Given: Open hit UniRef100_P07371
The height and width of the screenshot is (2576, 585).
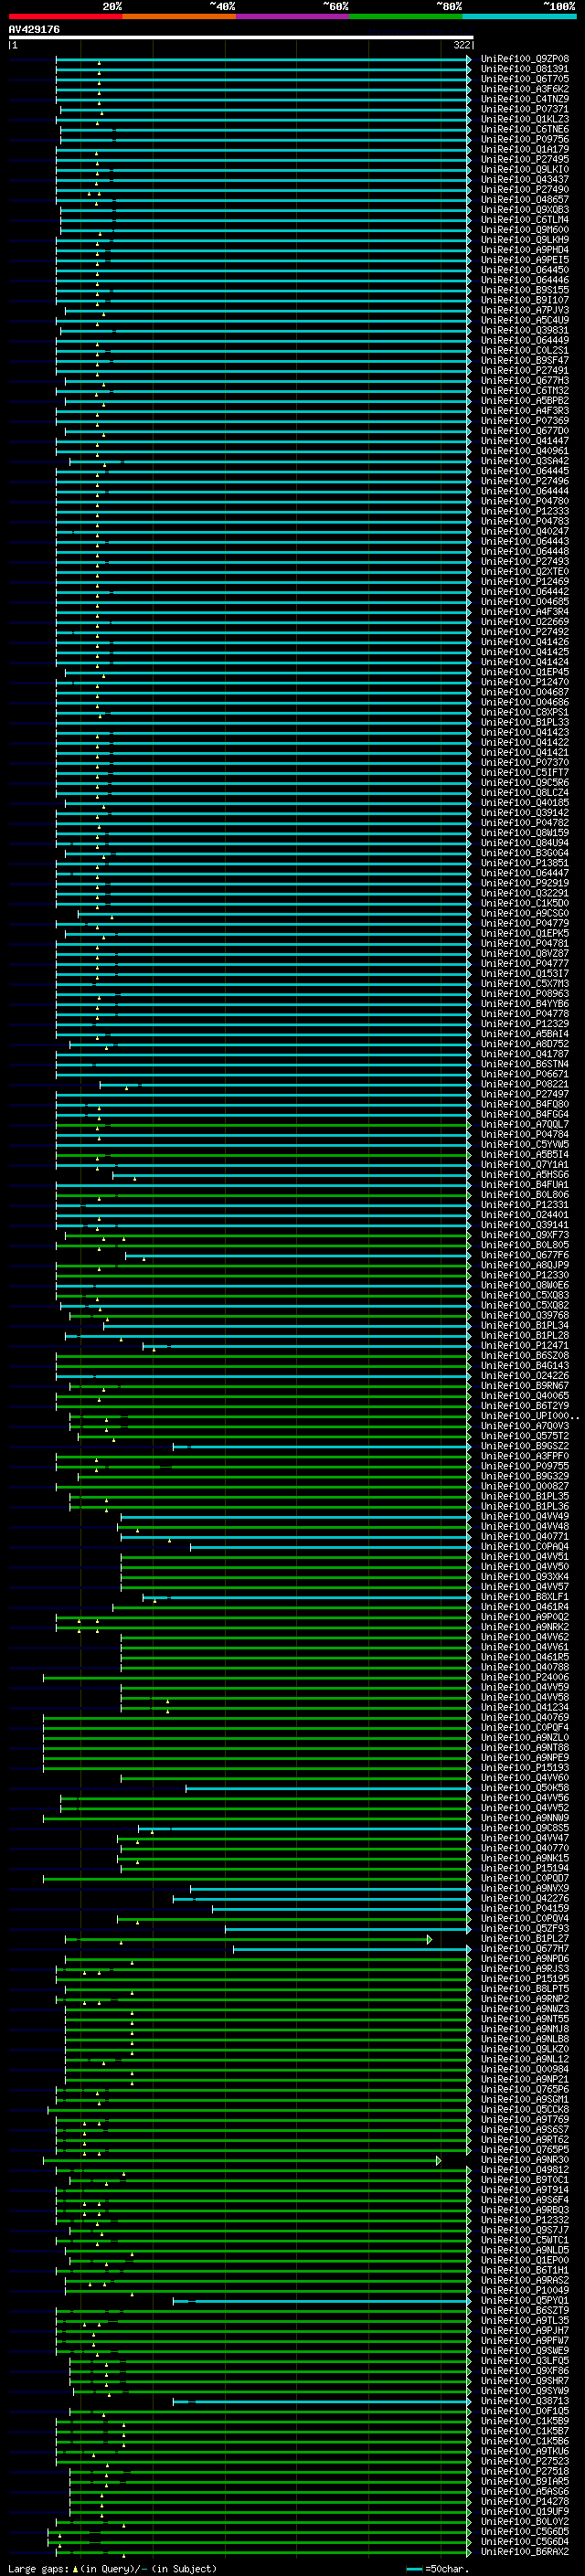Looking at the screenshot, I should click(524, 109).
